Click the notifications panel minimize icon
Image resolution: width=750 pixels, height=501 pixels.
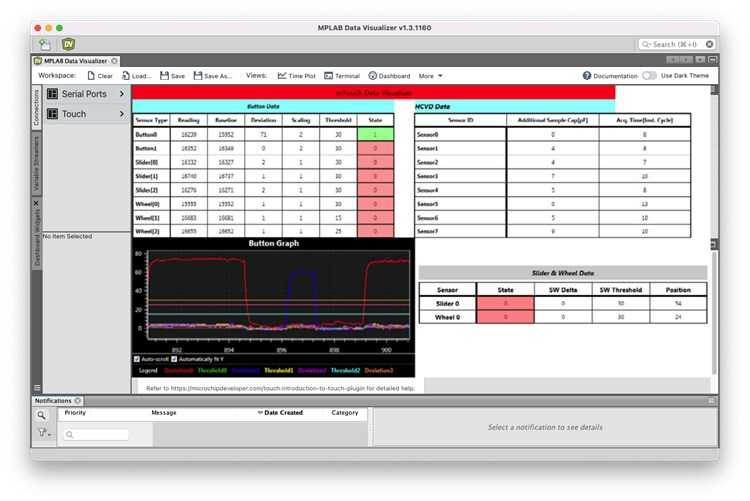pyautogui.click(x=711, y=400)
